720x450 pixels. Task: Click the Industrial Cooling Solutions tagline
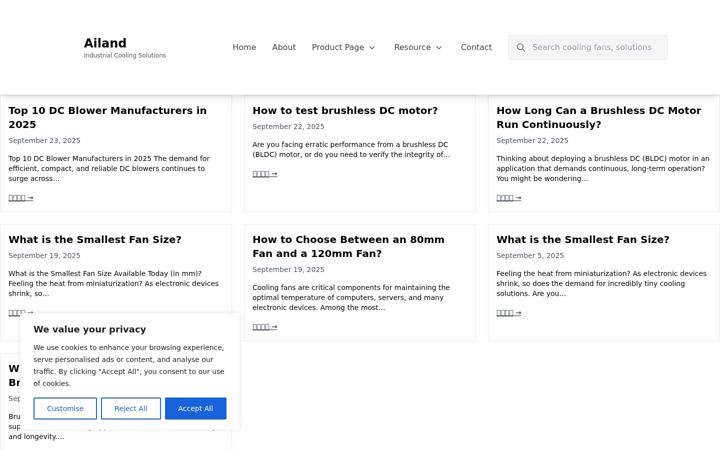click(125, 56)
